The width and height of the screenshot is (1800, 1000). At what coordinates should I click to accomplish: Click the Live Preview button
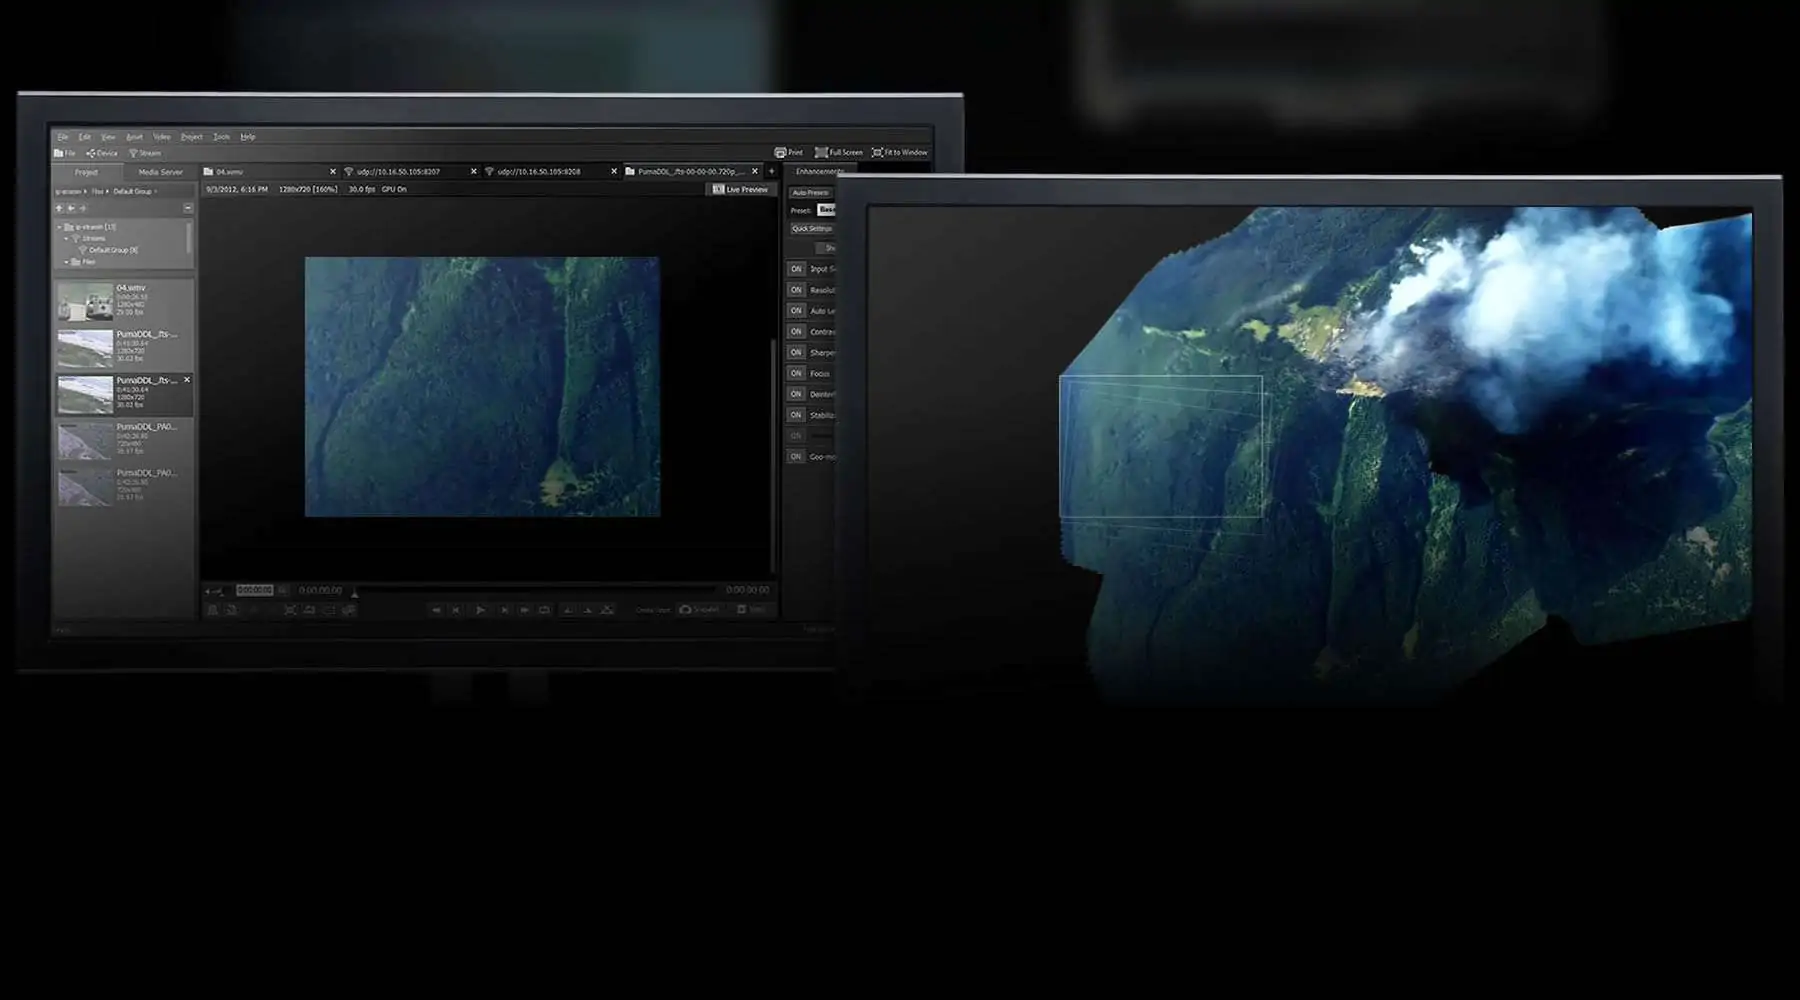[x=741, y=189]
